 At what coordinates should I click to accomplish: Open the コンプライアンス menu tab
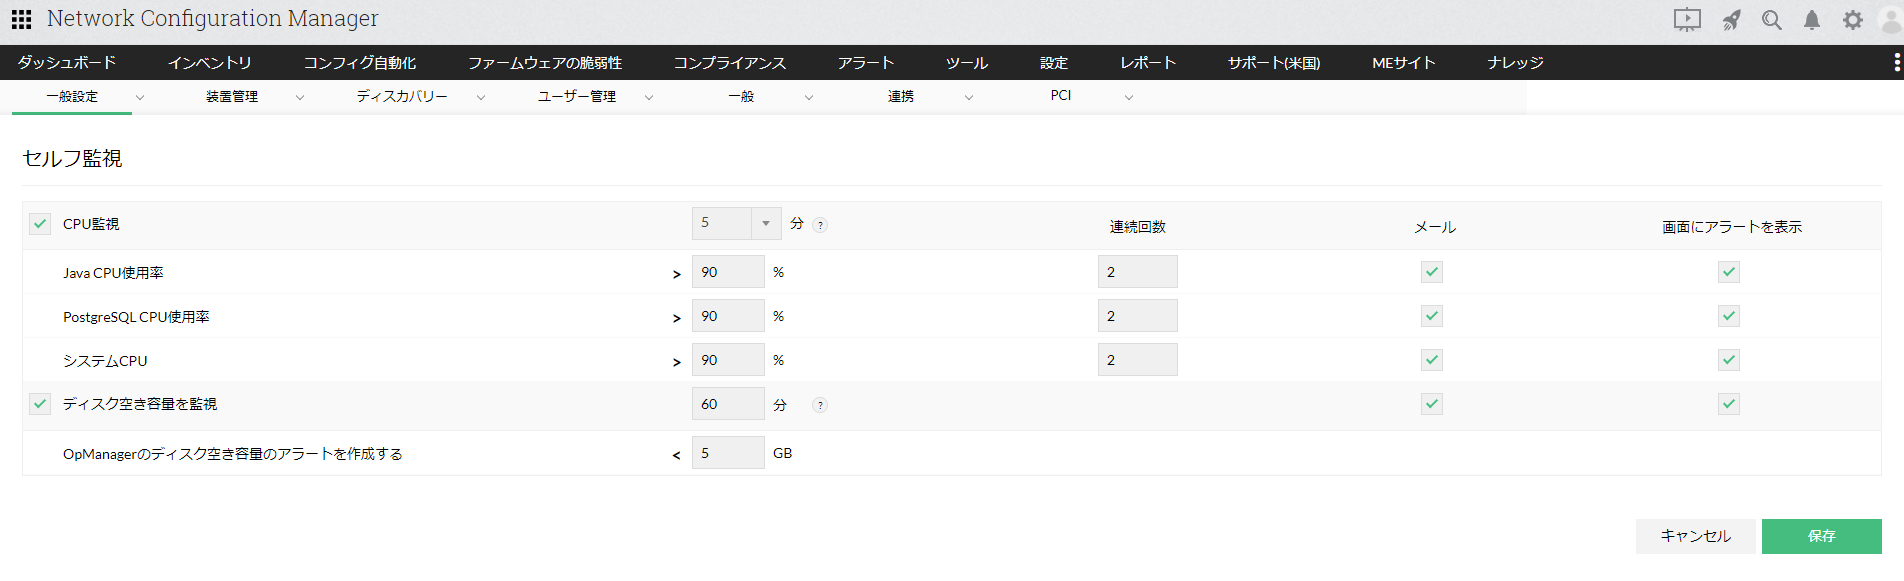tap(729, 62)
